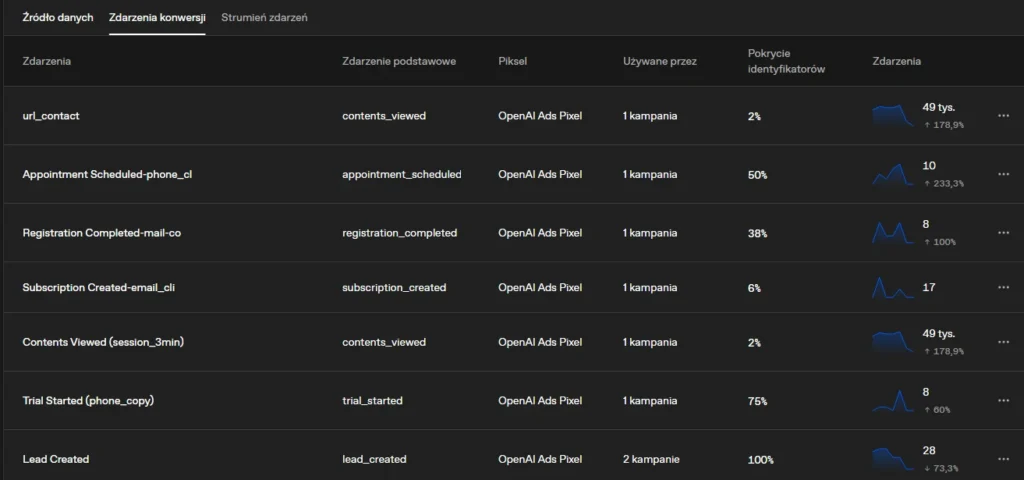
Task: Click the url_contact sparkline chart
Action: (893, 115)
